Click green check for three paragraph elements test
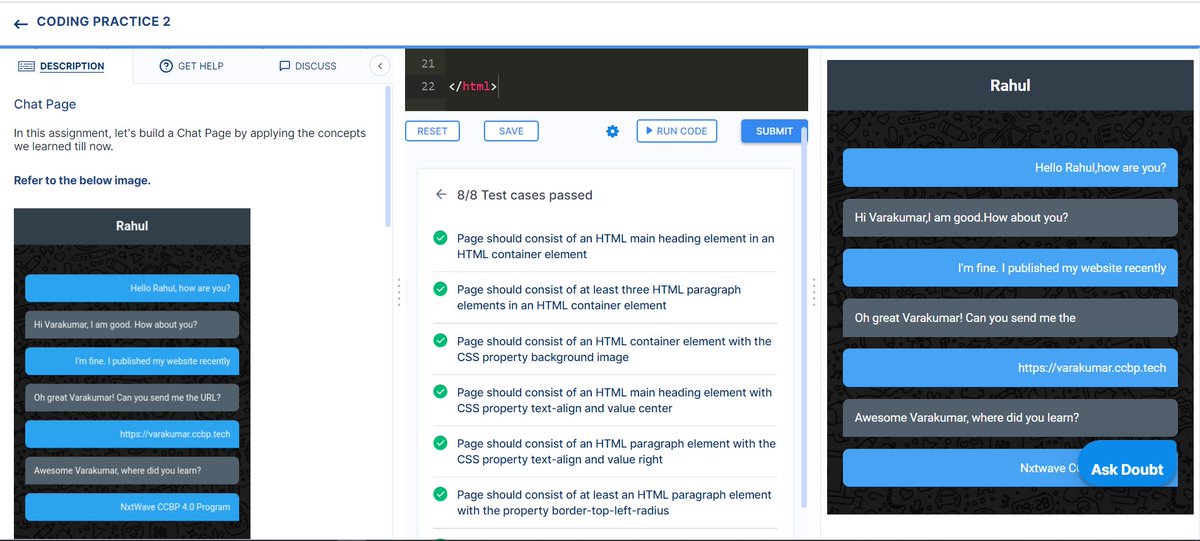The width and height of the screenshot is (1200, 541). click(440, 289)
